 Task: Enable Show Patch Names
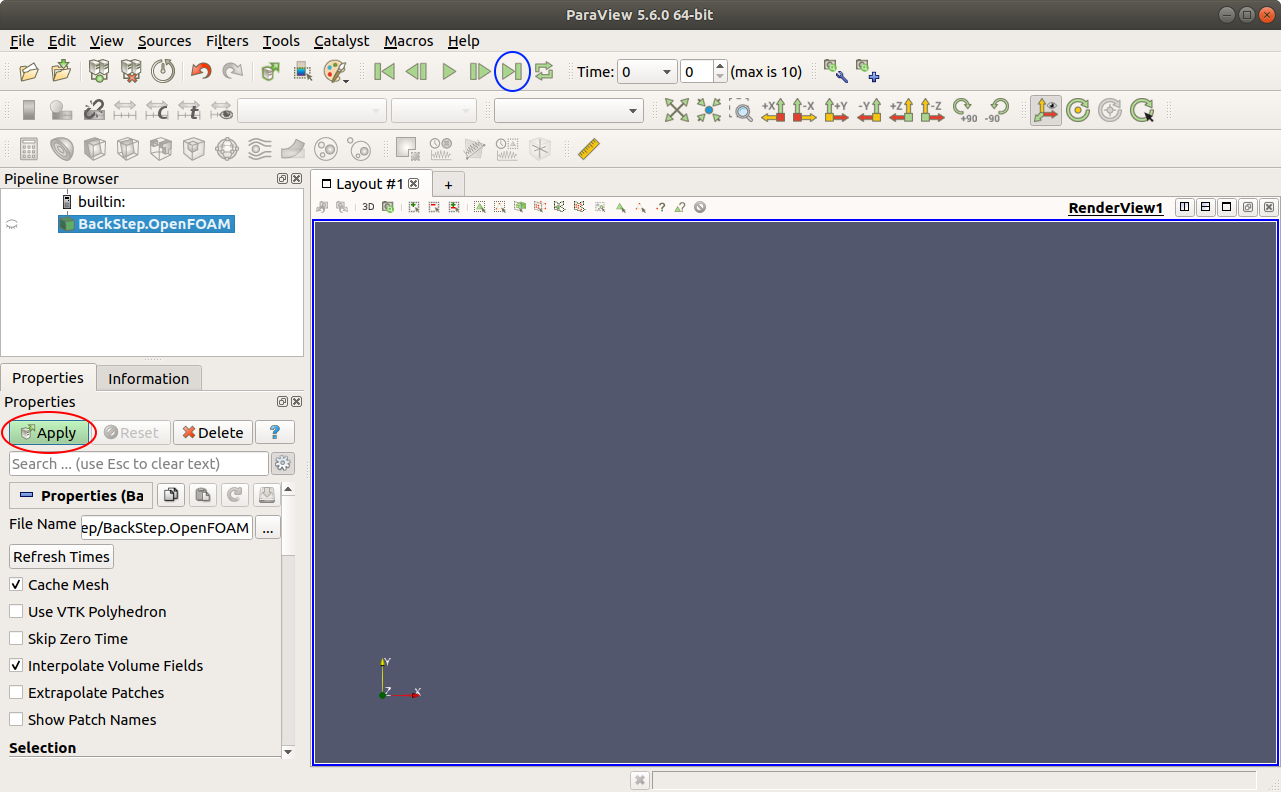(x=16, y=719)
